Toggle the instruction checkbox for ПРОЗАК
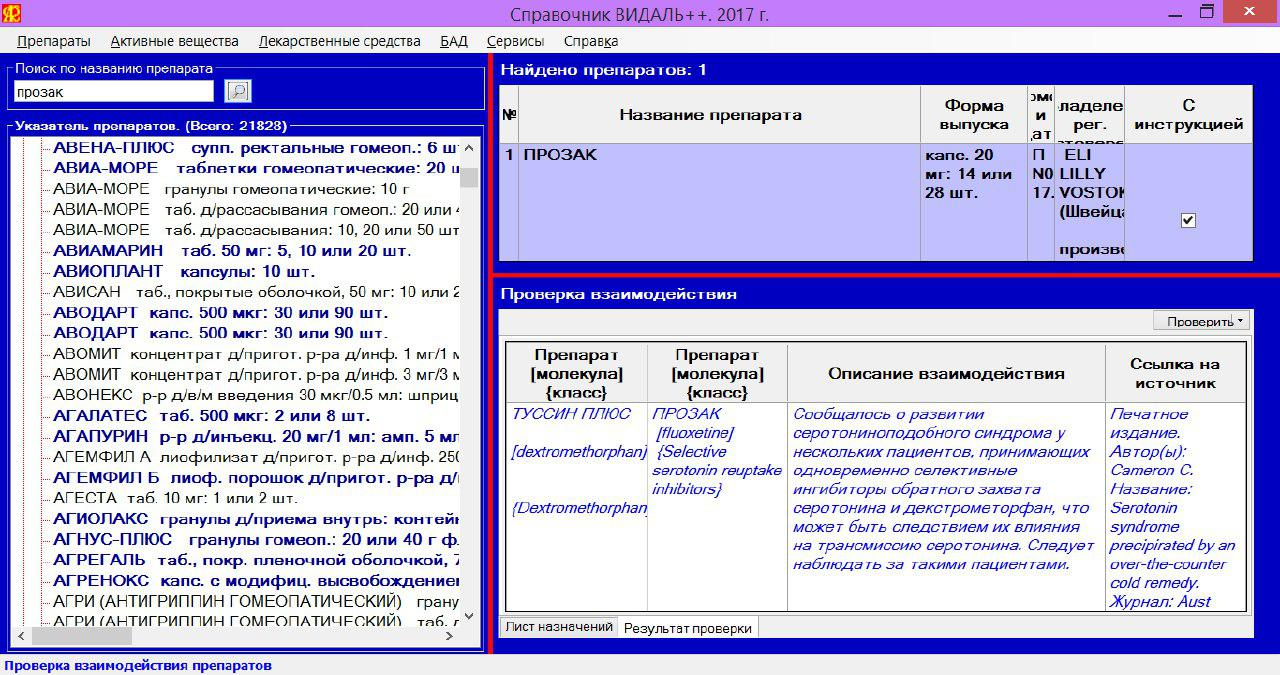Image resolution: width=1280 pixels, height=675 pixels. [1188, 221]
